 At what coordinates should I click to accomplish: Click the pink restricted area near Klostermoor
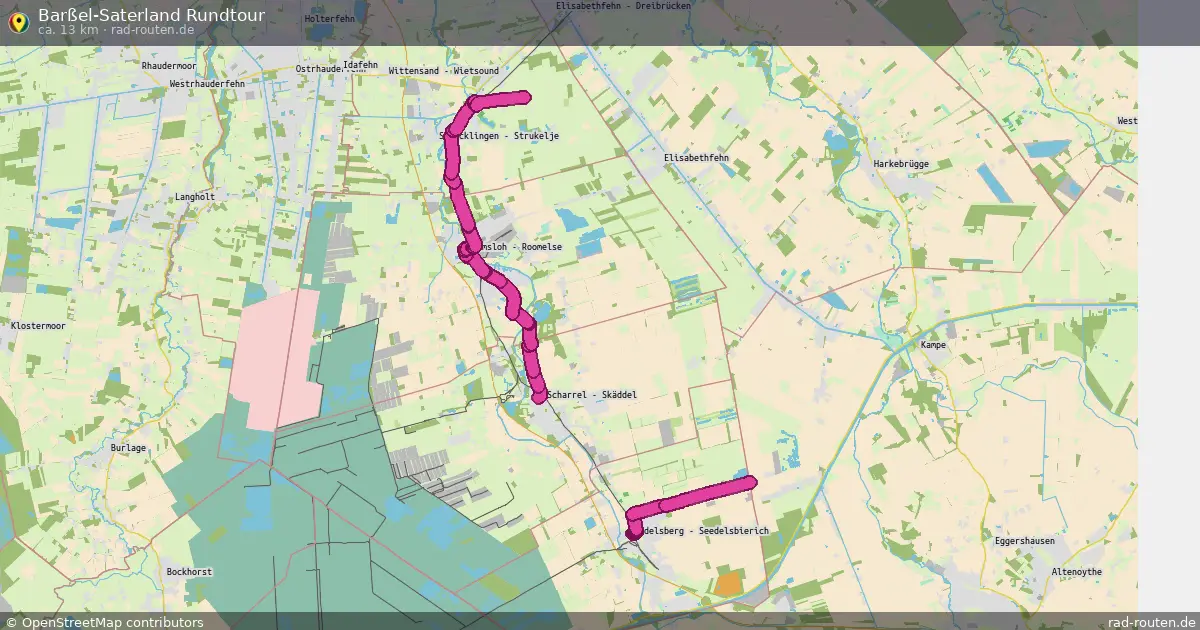tap(275, 360)
